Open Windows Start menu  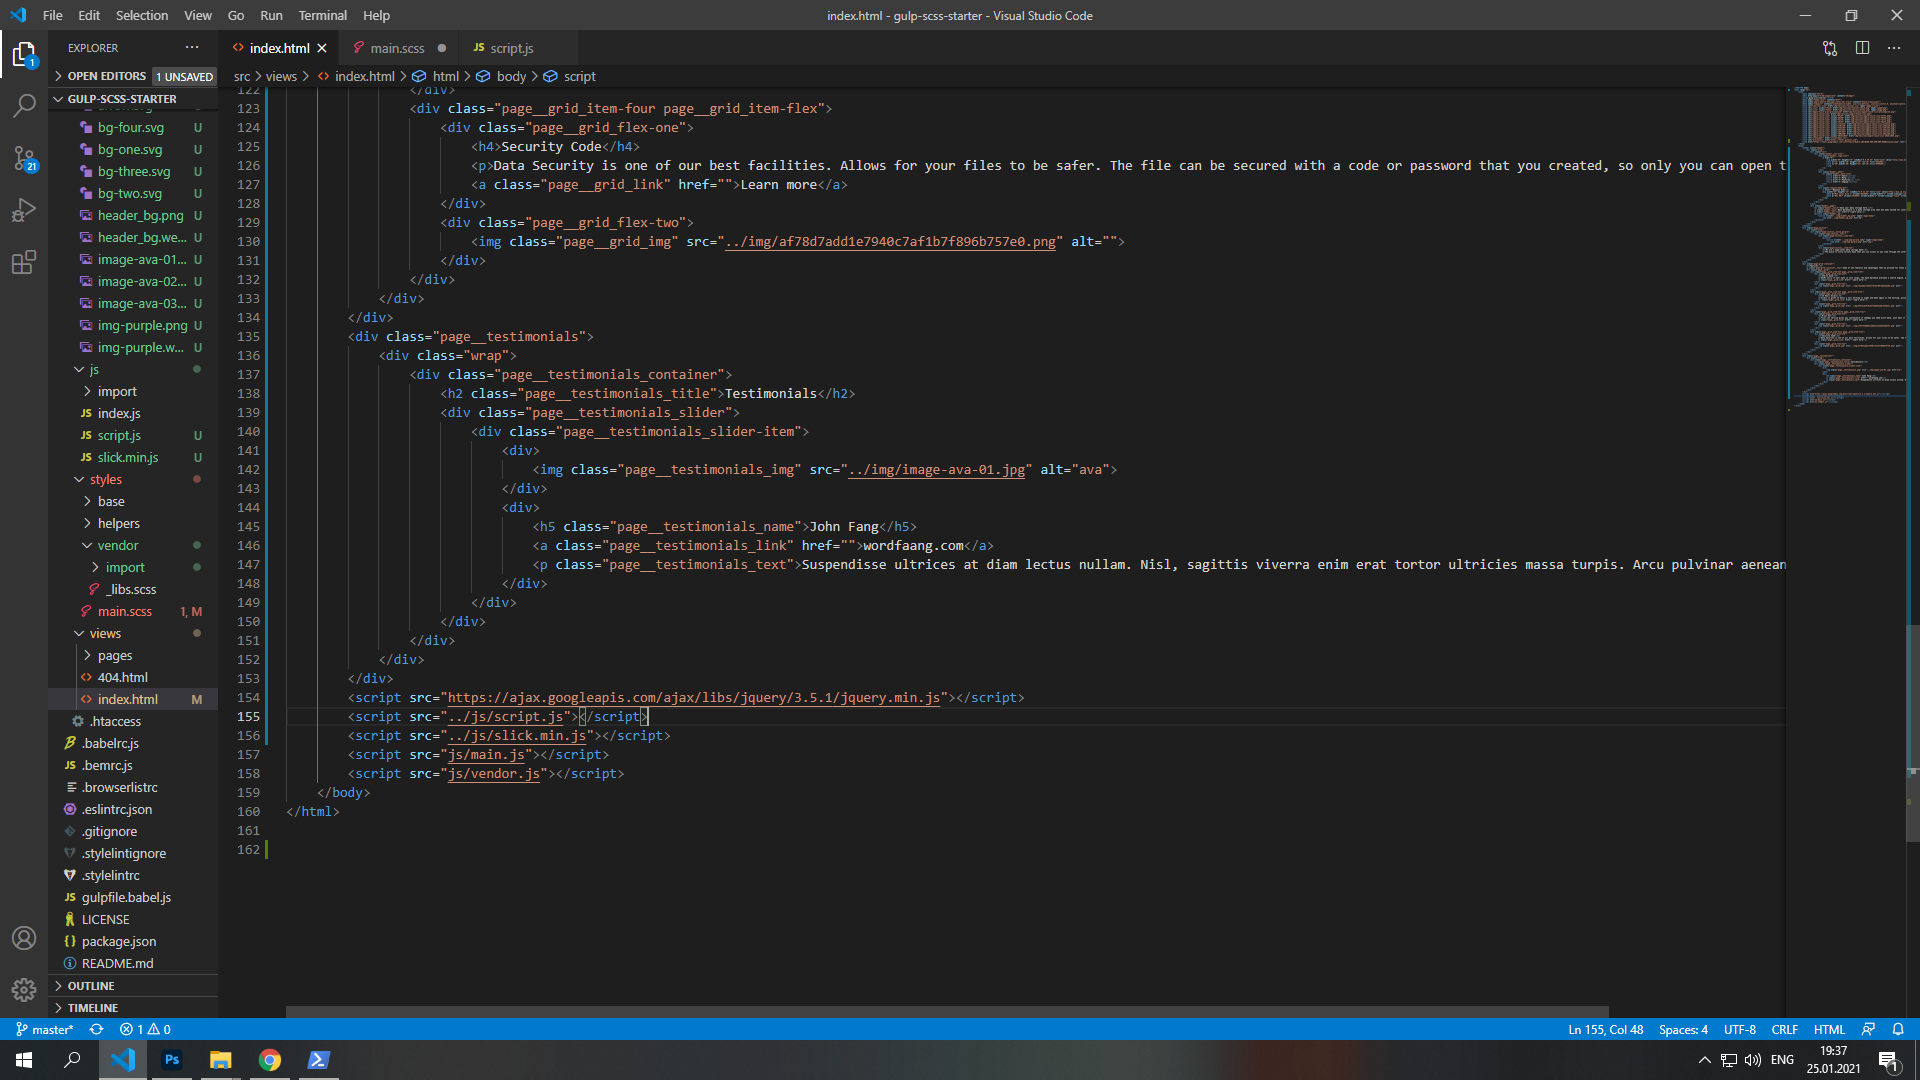[x=24, y=1060]
